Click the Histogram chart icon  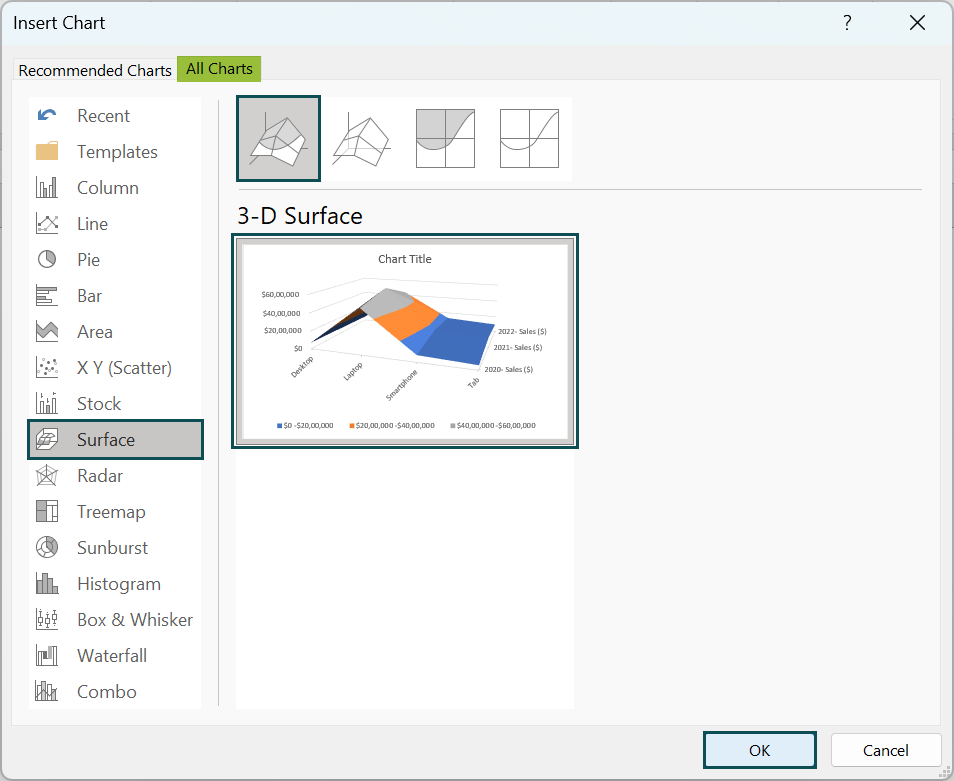pyautogui.click(x=47, y=583)
